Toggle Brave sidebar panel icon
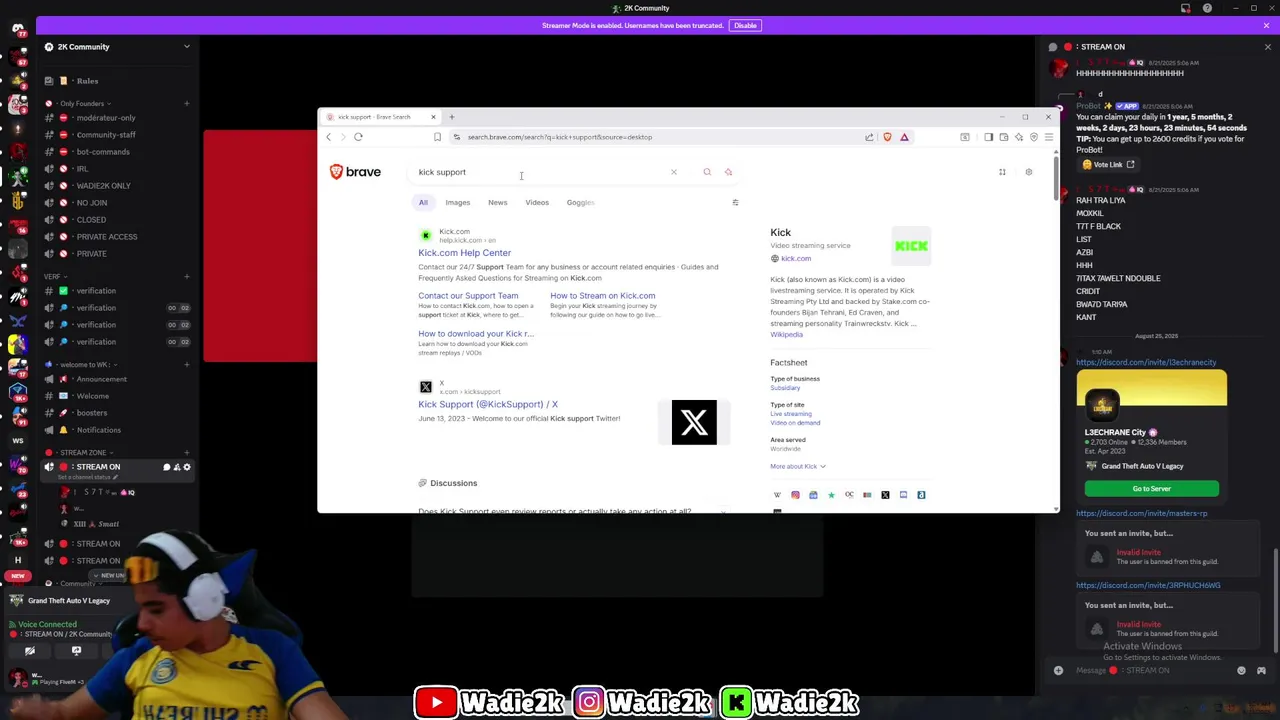 pyautogui.click(x=988, y=137)
